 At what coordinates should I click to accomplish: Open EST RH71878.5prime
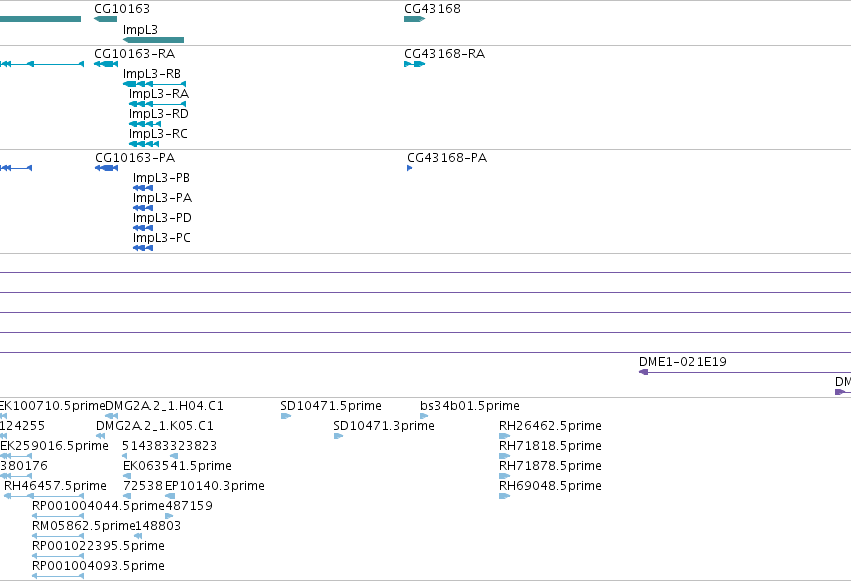(550, 466)
